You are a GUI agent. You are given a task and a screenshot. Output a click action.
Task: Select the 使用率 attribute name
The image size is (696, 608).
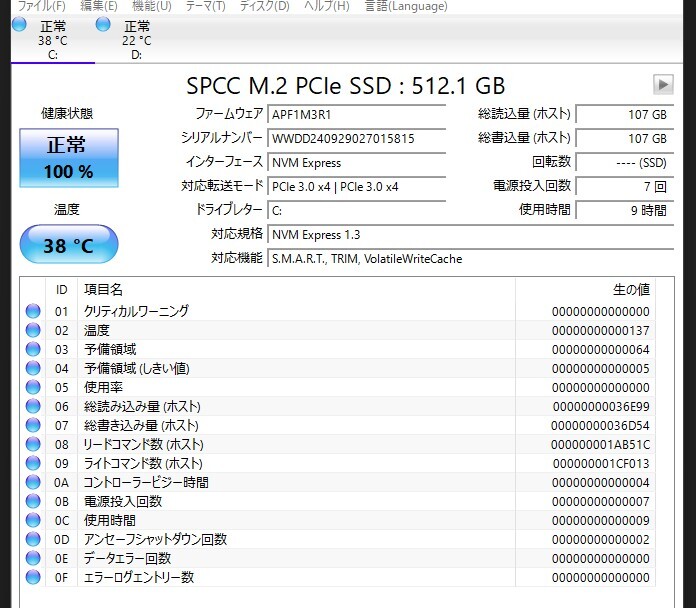103,387
